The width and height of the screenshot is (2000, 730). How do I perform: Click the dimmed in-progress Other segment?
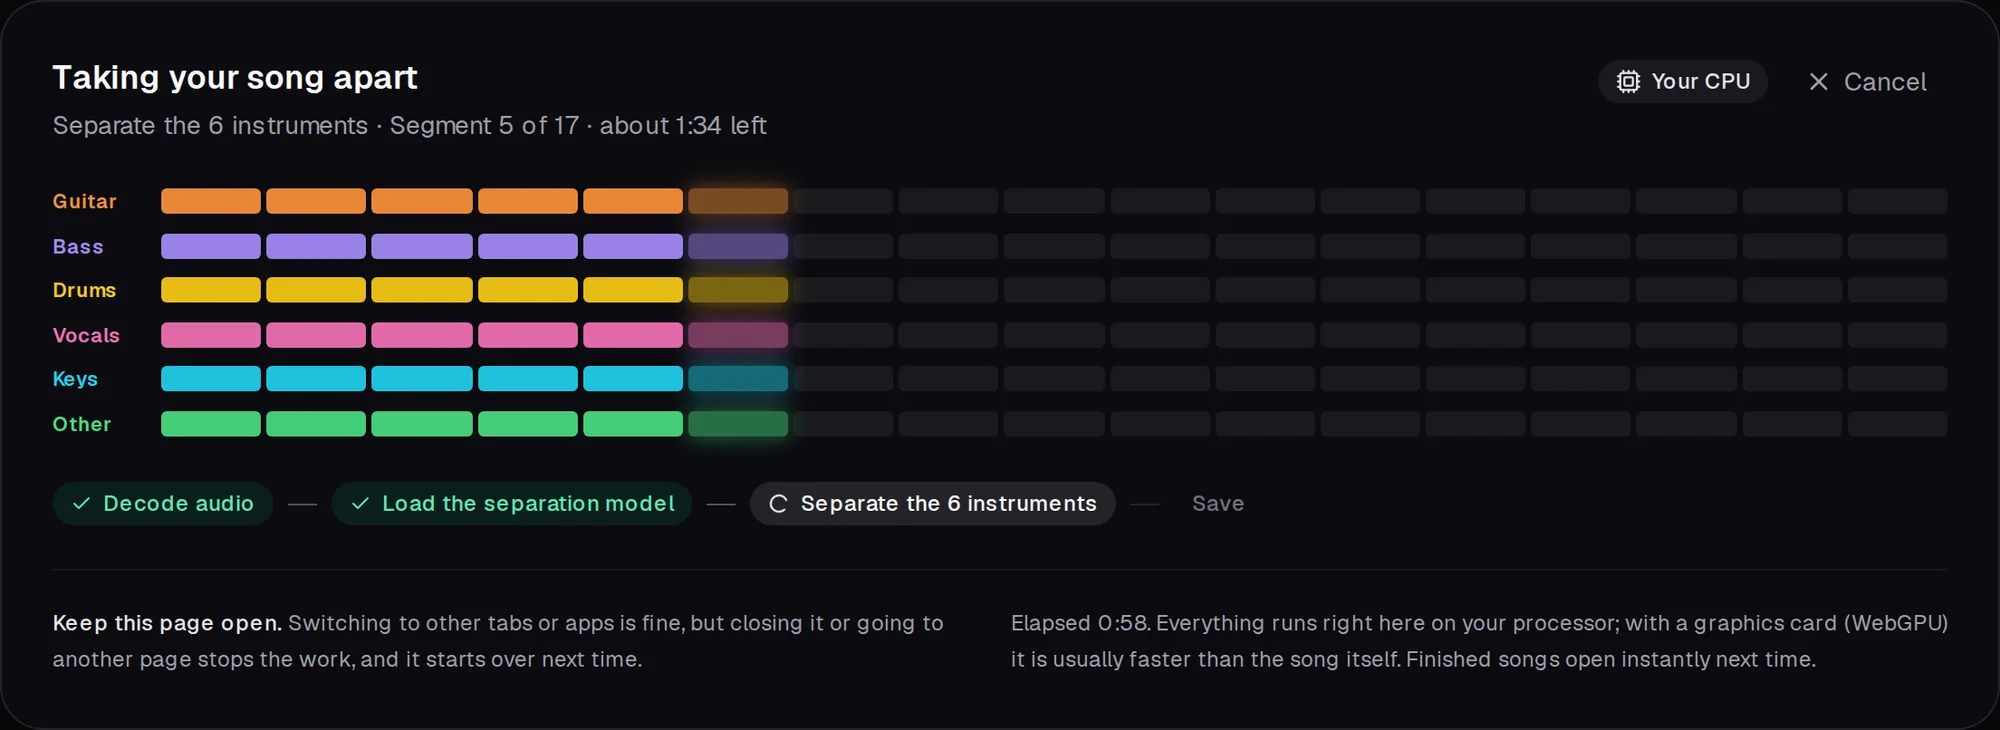[x=738, y=424]
